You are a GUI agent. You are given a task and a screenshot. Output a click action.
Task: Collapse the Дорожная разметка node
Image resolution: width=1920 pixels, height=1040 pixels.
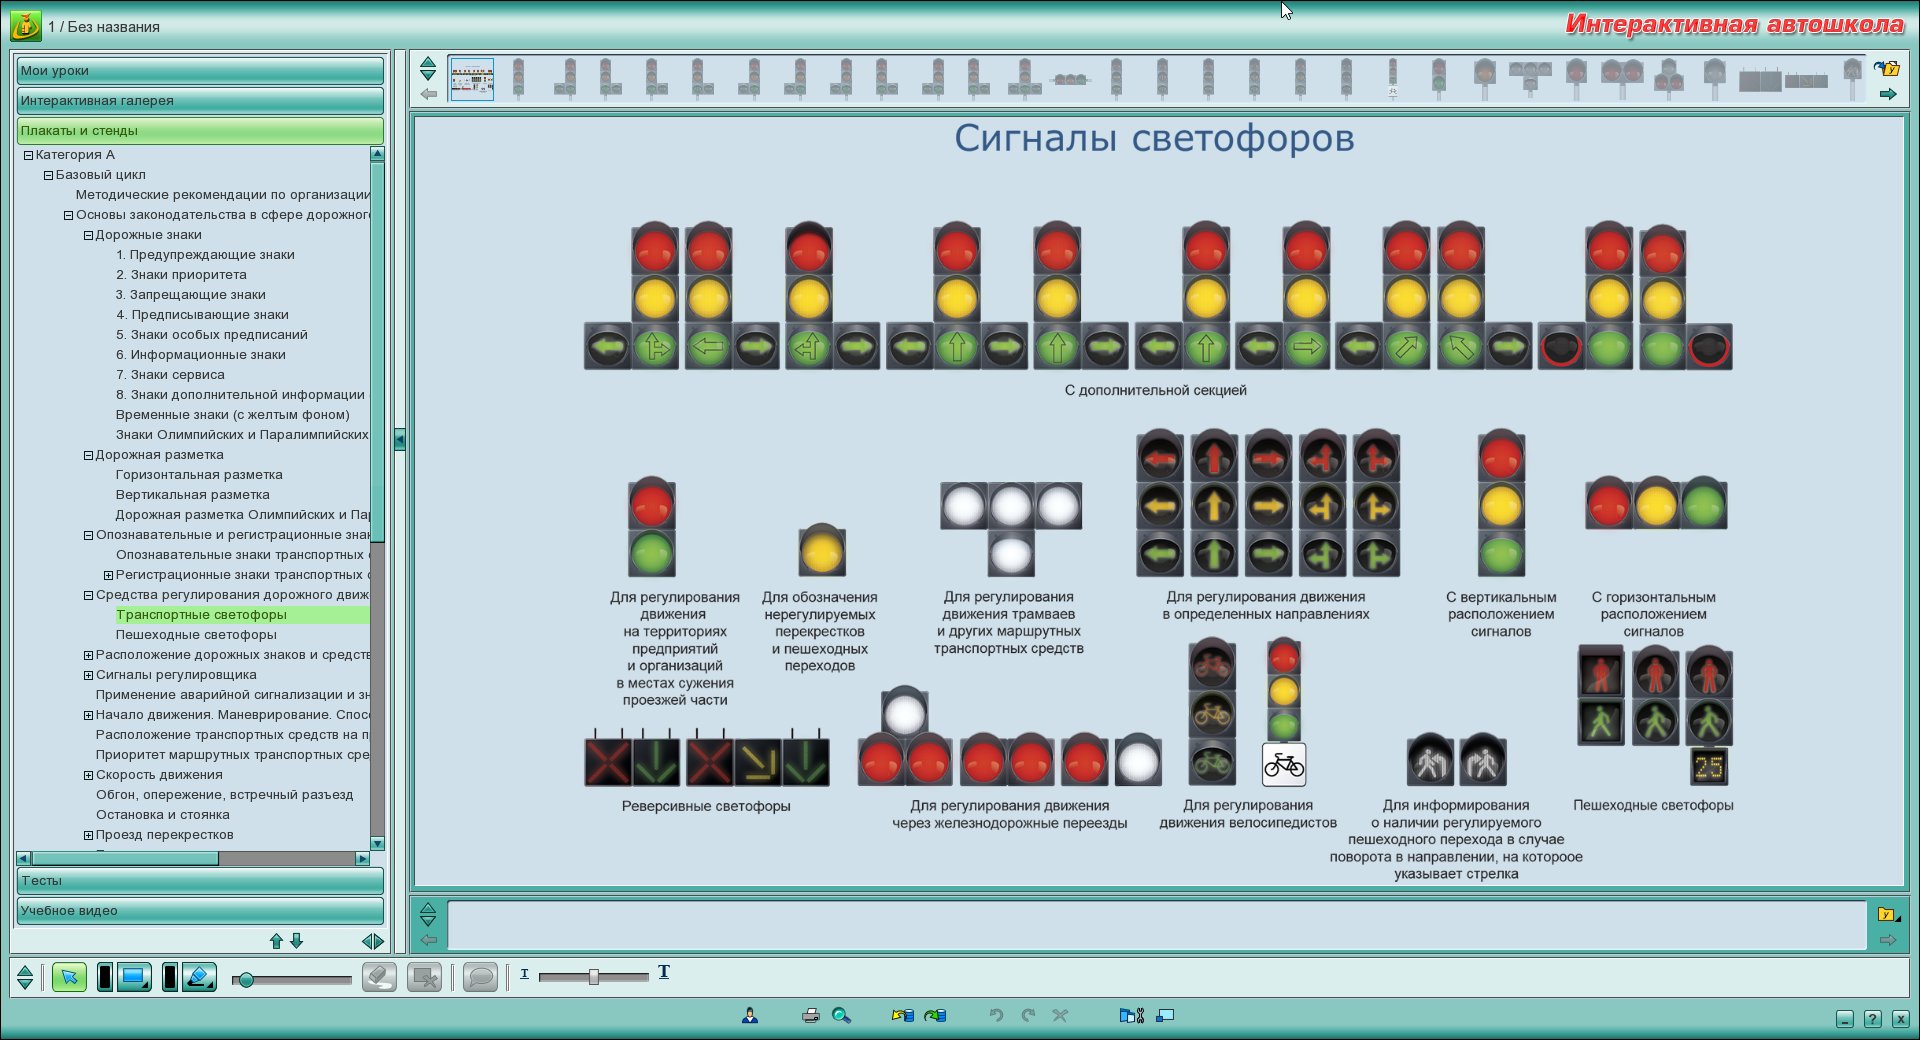[x=88, y=456]
